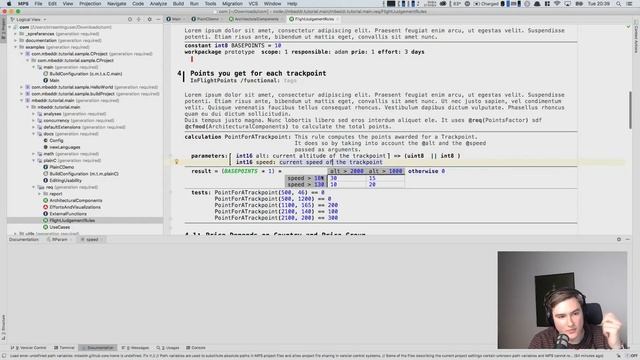This screenshot has height=360, width=640.
Task: Expand the _spreferences folder
Action: tap(16, 34)
